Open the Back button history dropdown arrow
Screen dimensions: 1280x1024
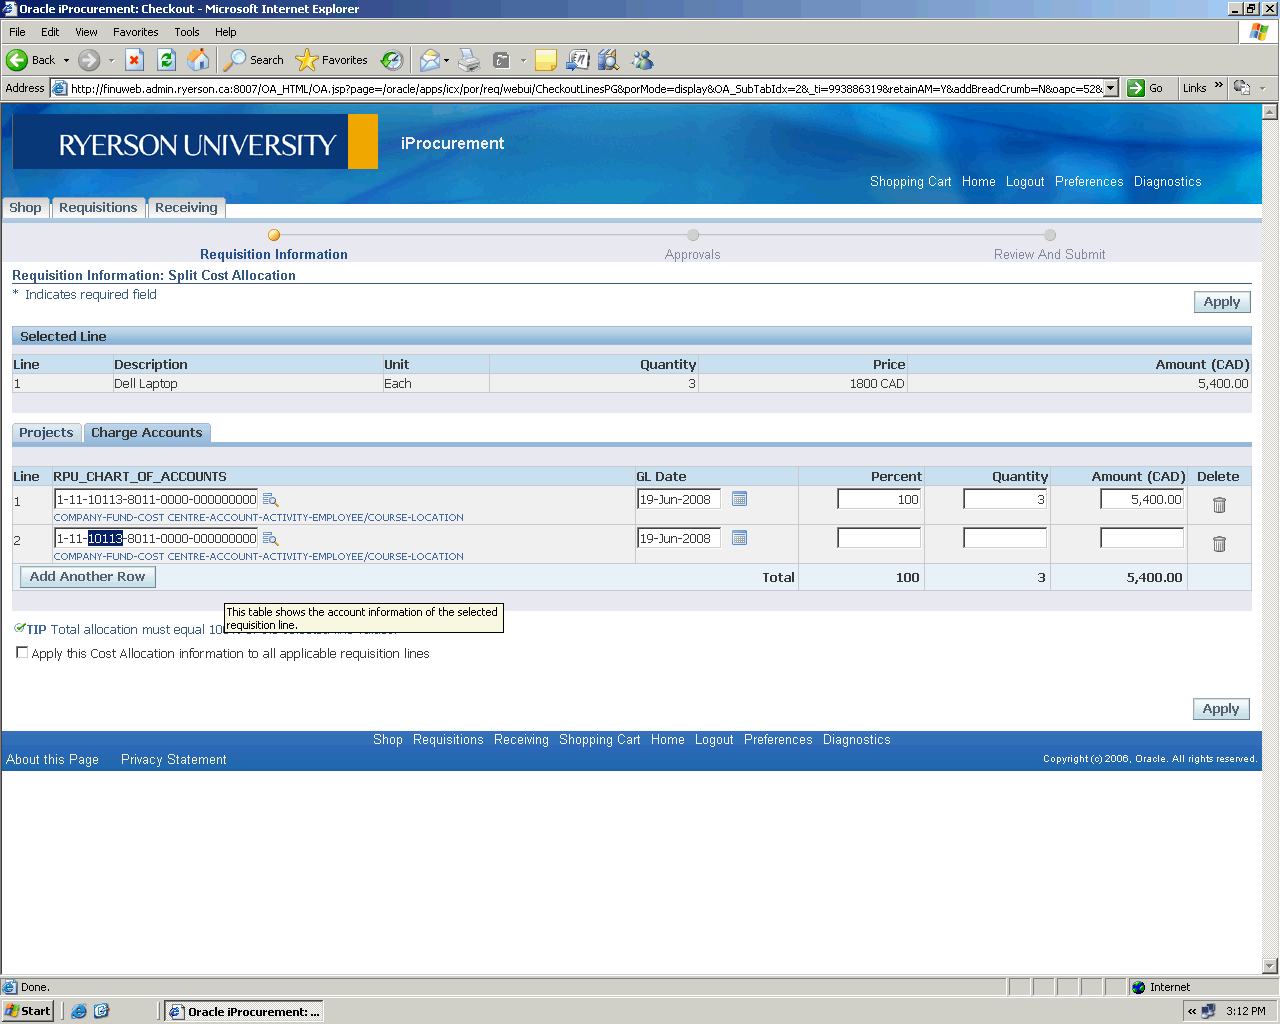pyautogui.click(x=67, y=60)
